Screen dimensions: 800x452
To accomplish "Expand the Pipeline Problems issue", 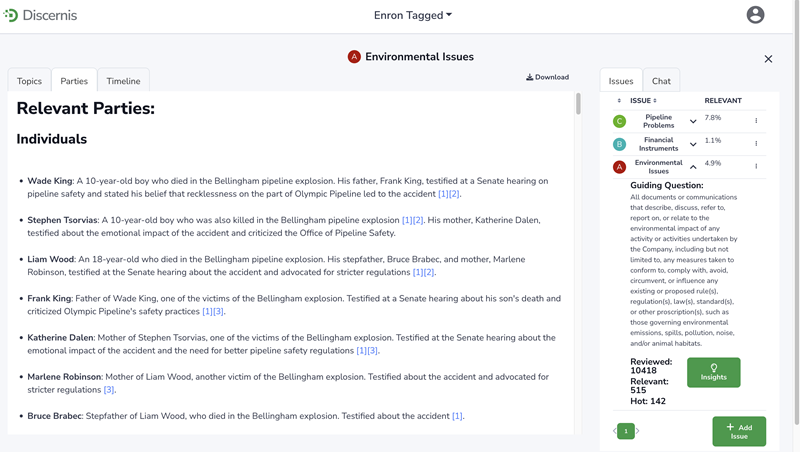I will (693, 122).
